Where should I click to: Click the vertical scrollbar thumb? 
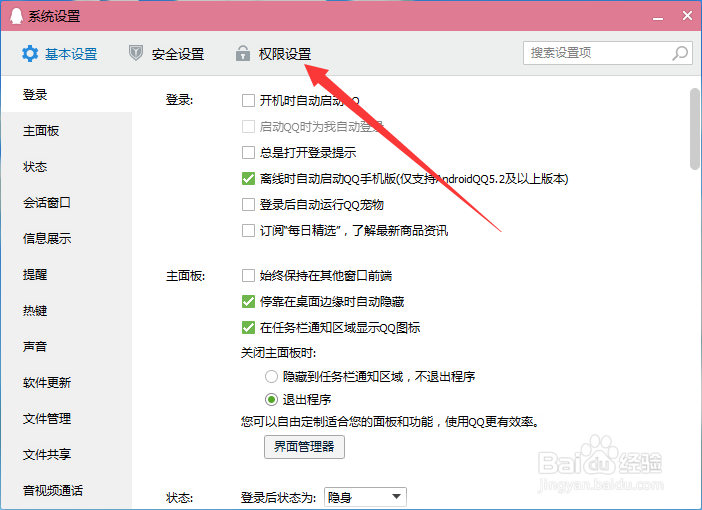point(695,129)
